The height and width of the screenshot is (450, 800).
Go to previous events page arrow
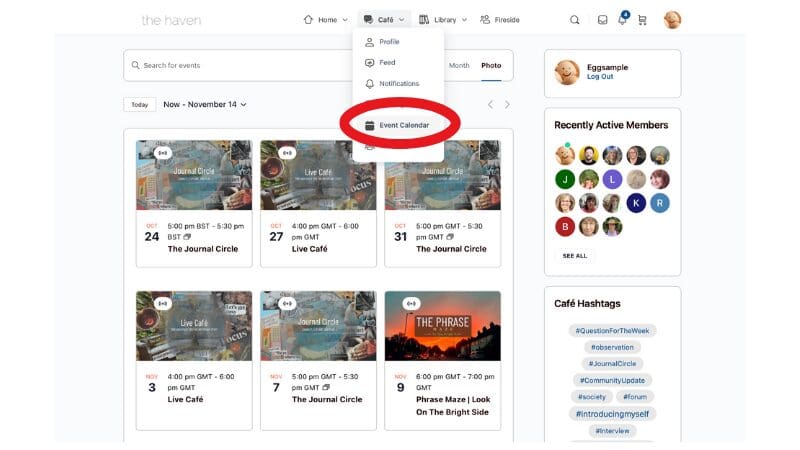pos(490,105)
